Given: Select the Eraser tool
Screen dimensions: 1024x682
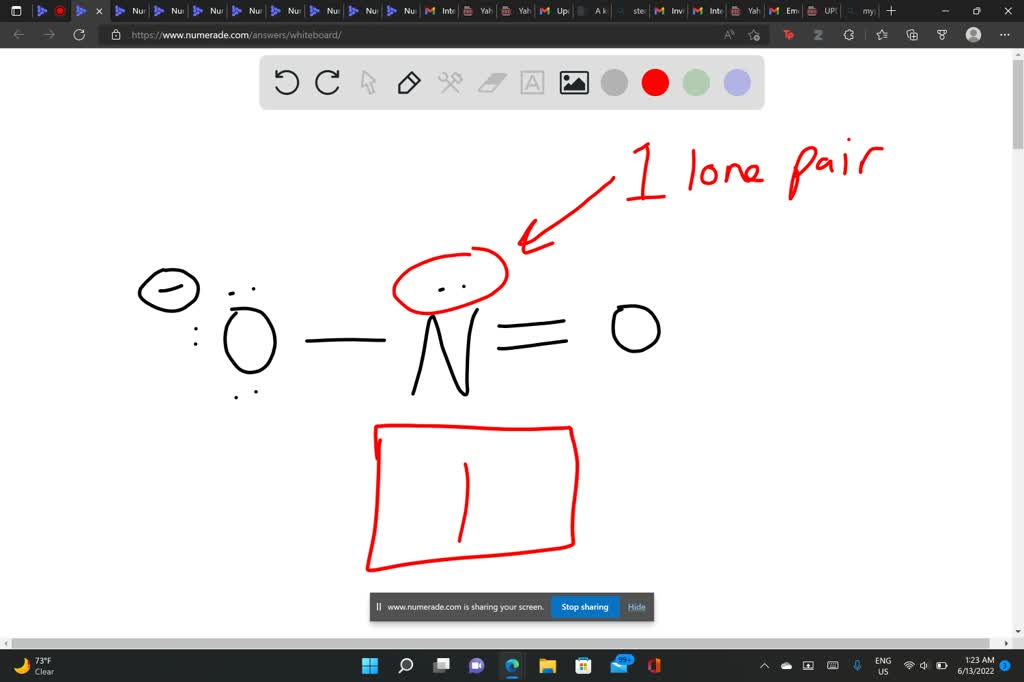Looking at the screenshot, I should click(x=491, y=83).
